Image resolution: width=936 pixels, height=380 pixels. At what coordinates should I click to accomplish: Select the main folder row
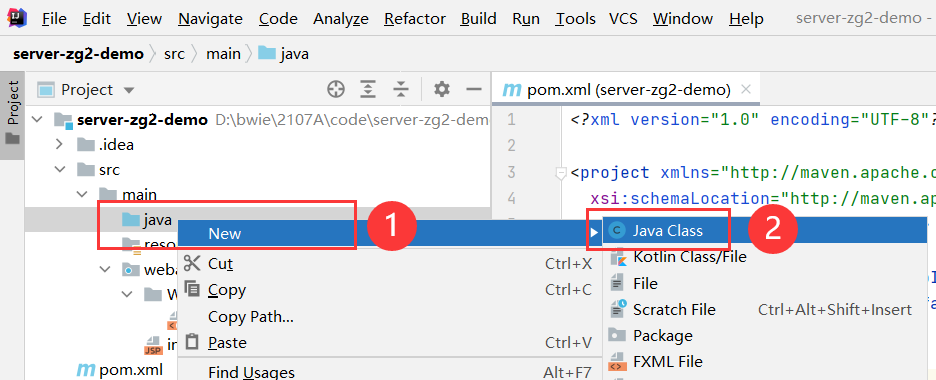pos(258,194)
